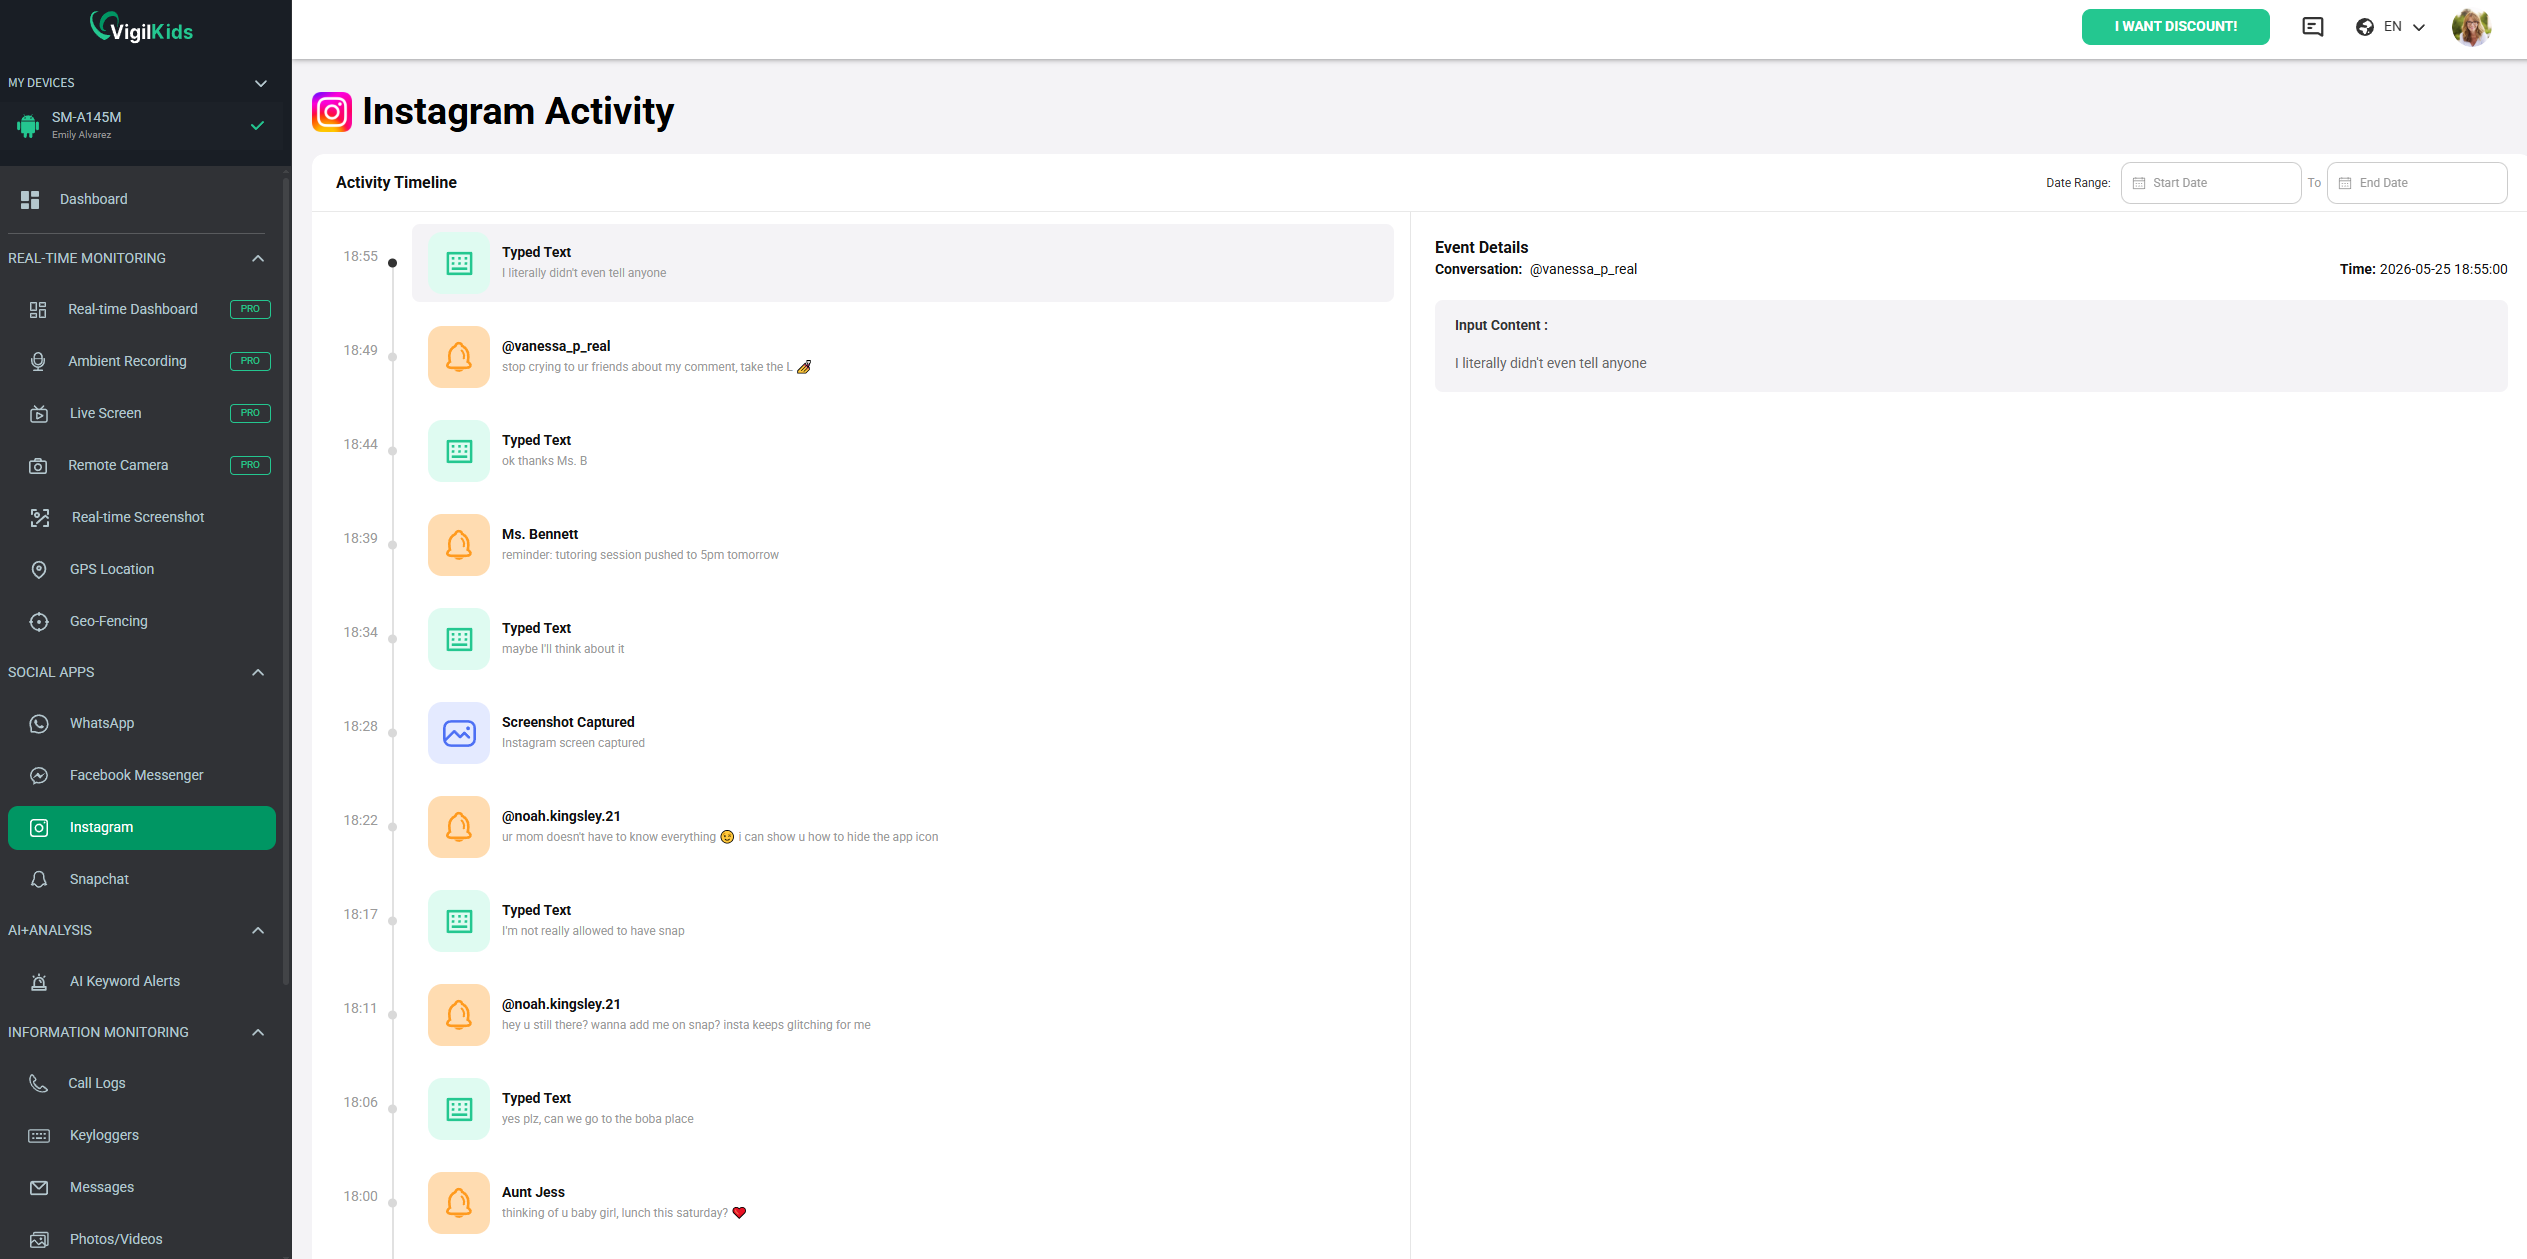Open the chat messages icon in header
Viewport: 2527px width, 1259px height.
2312,27
